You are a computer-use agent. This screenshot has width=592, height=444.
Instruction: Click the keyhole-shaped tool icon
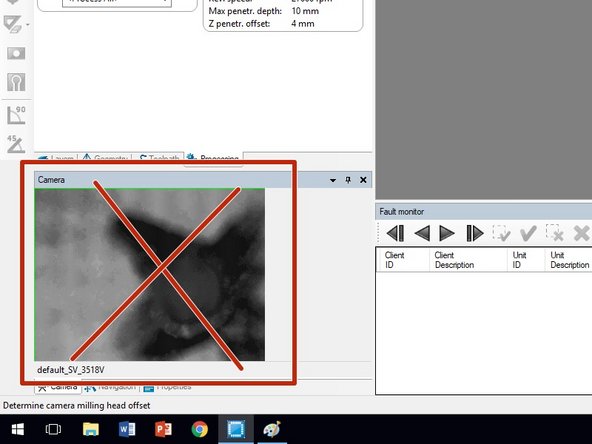[16, 82]
